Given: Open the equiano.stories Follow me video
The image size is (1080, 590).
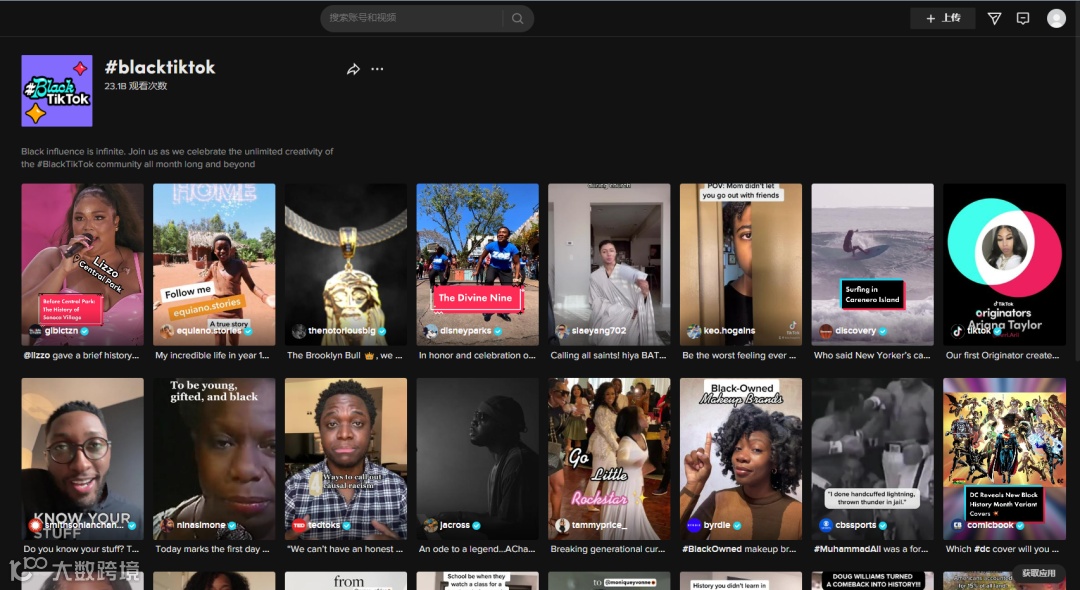Looking at the screenshot, I should [x=214, y=264].
